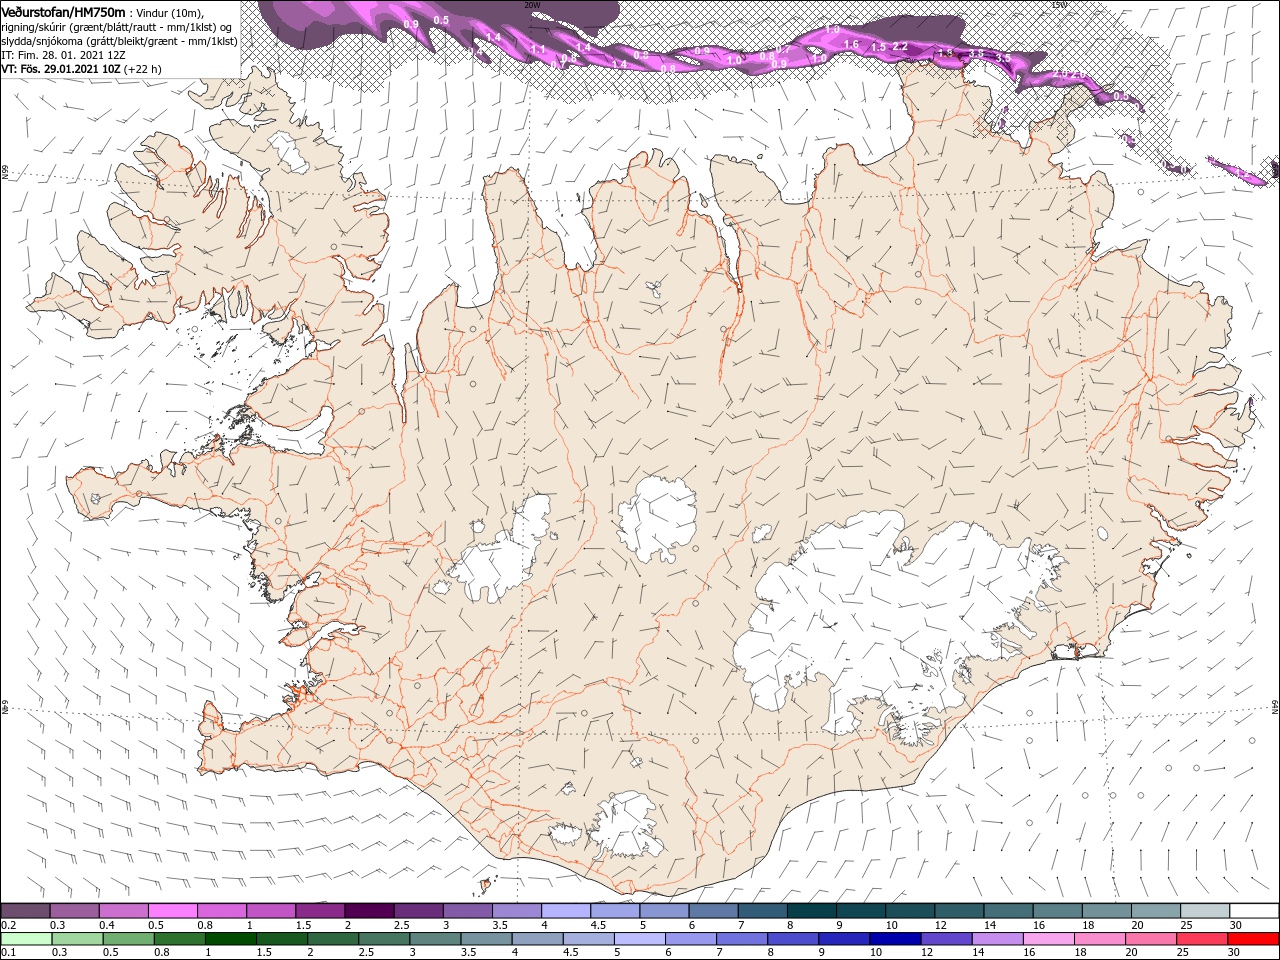Pick the bright red swatch labeled 30 in lower legend

[1253, 938]
